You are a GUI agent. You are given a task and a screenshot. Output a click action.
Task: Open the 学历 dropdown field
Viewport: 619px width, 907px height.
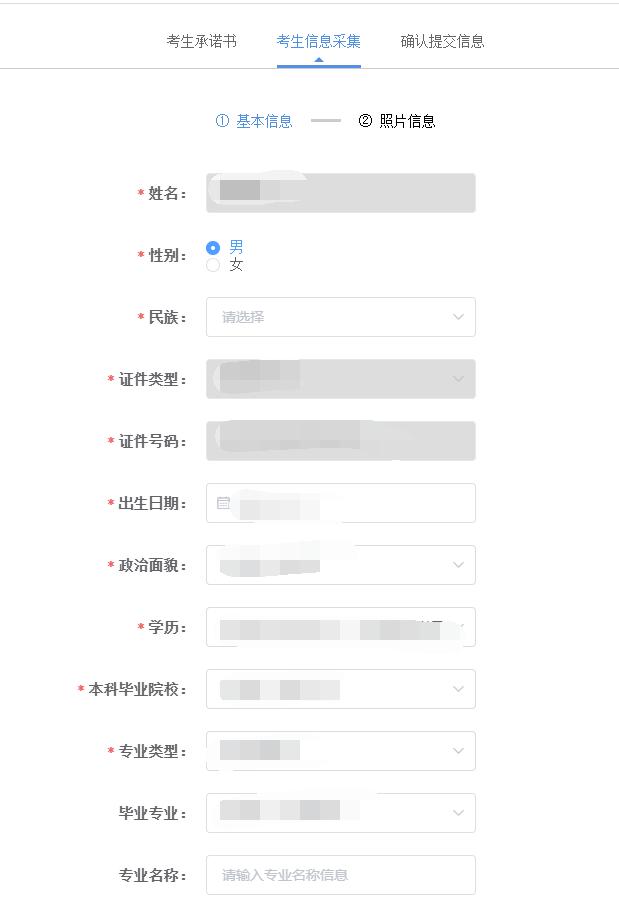tap(340, 627)
